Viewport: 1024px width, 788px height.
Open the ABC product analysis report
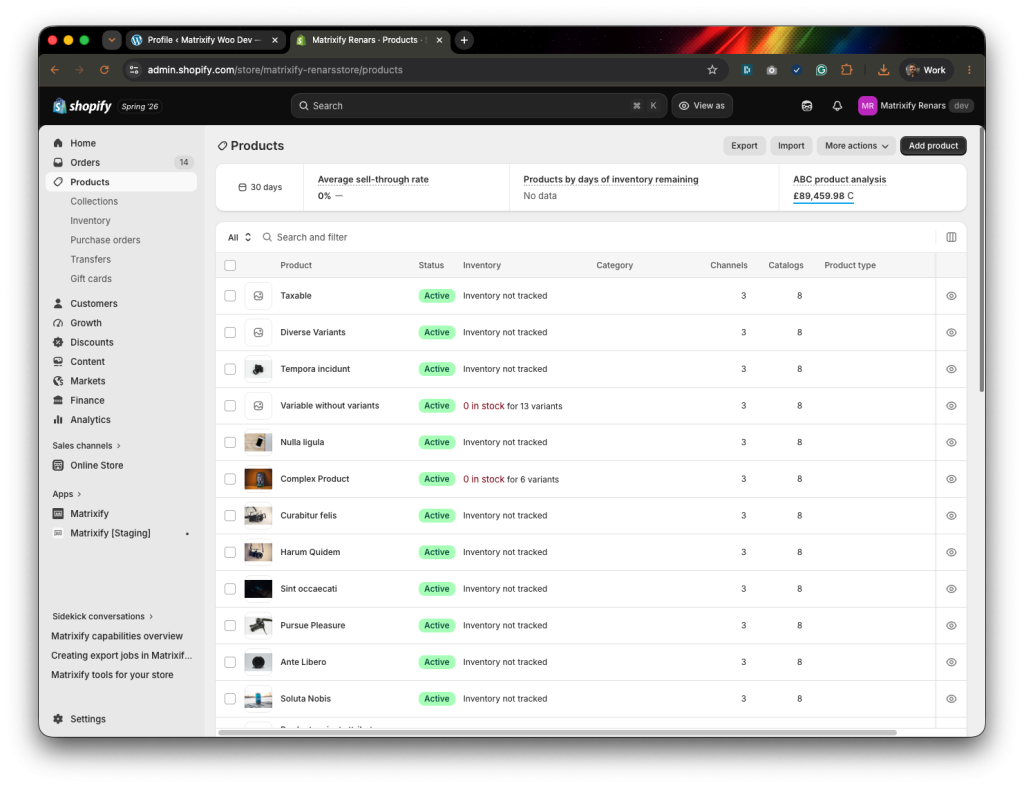coord(839,180)
